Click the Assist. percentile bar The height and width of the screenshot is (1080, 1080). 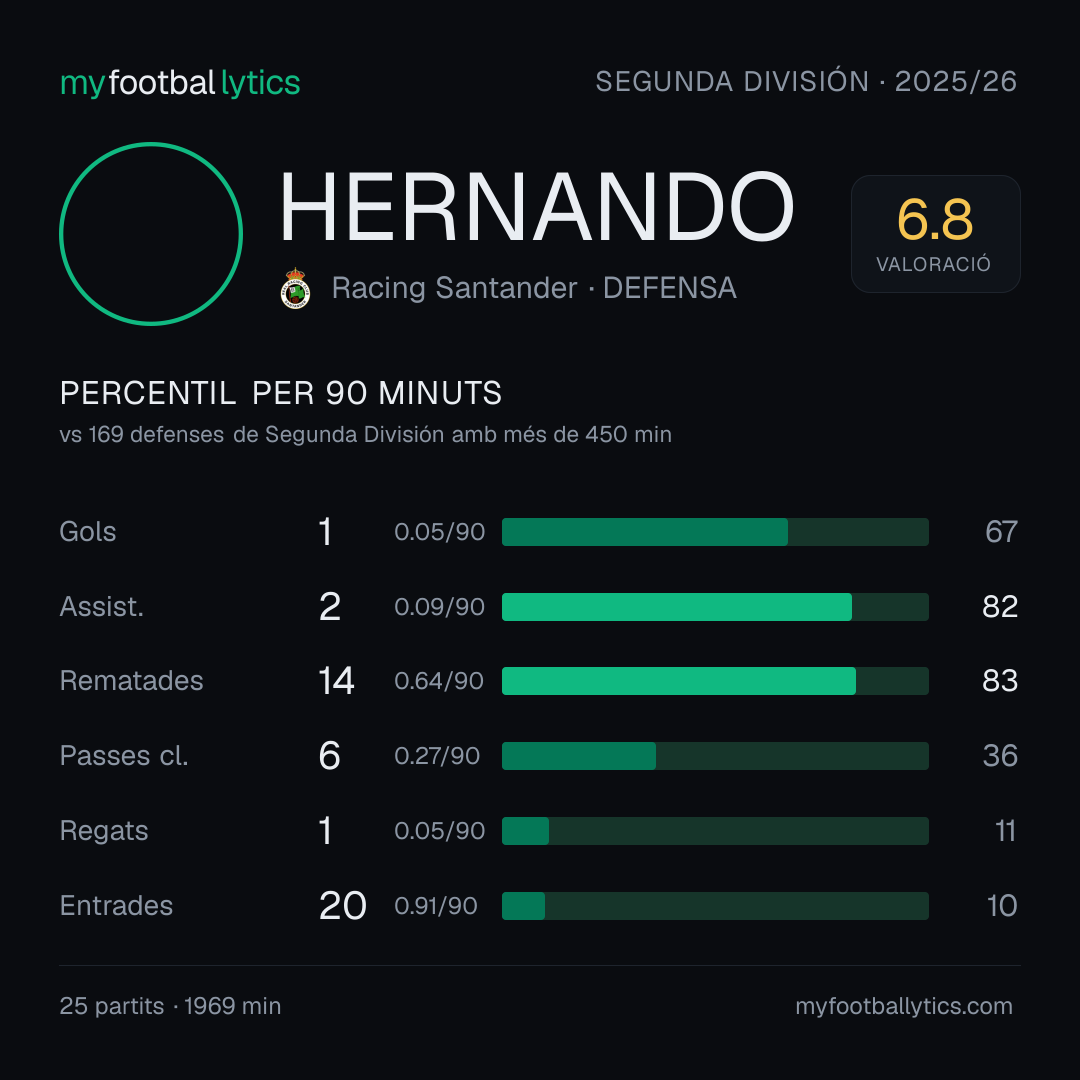pos(715,607)
